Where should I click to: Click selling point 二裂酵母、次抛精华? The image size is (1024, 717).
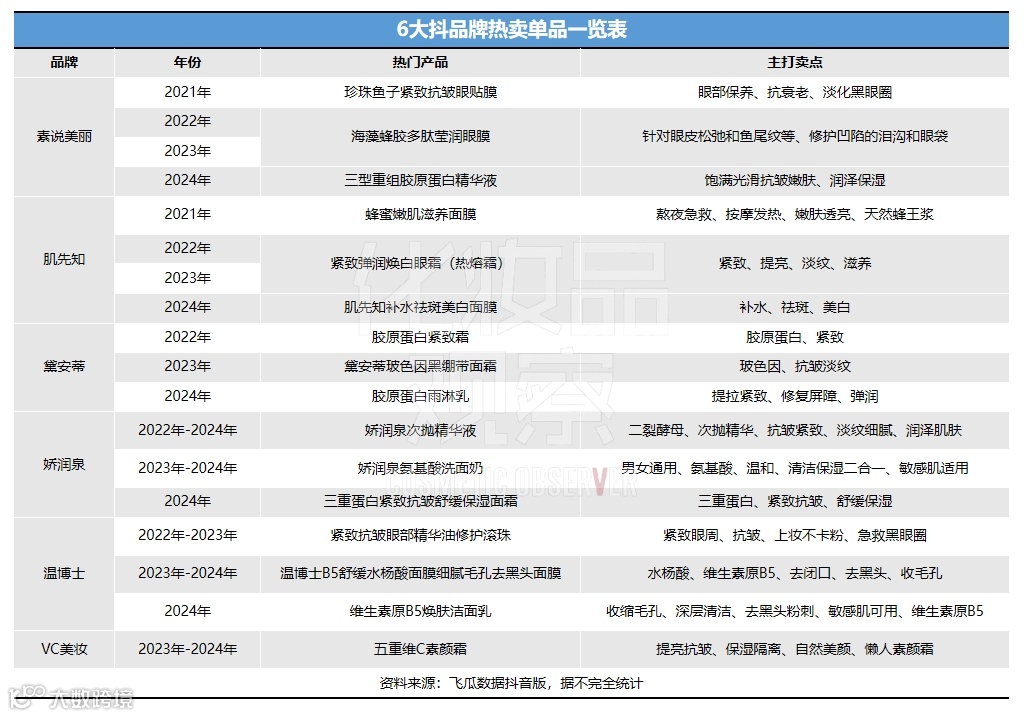[691, 430]
